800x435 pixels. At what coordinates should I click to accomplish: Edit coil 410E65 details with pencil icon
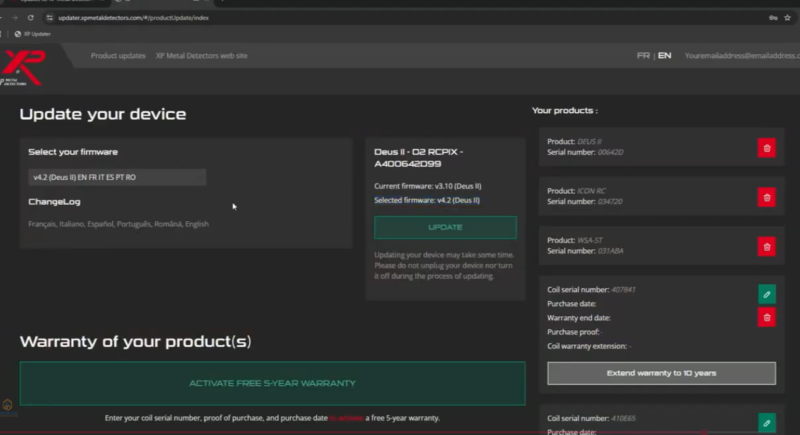tap(766, 423)
